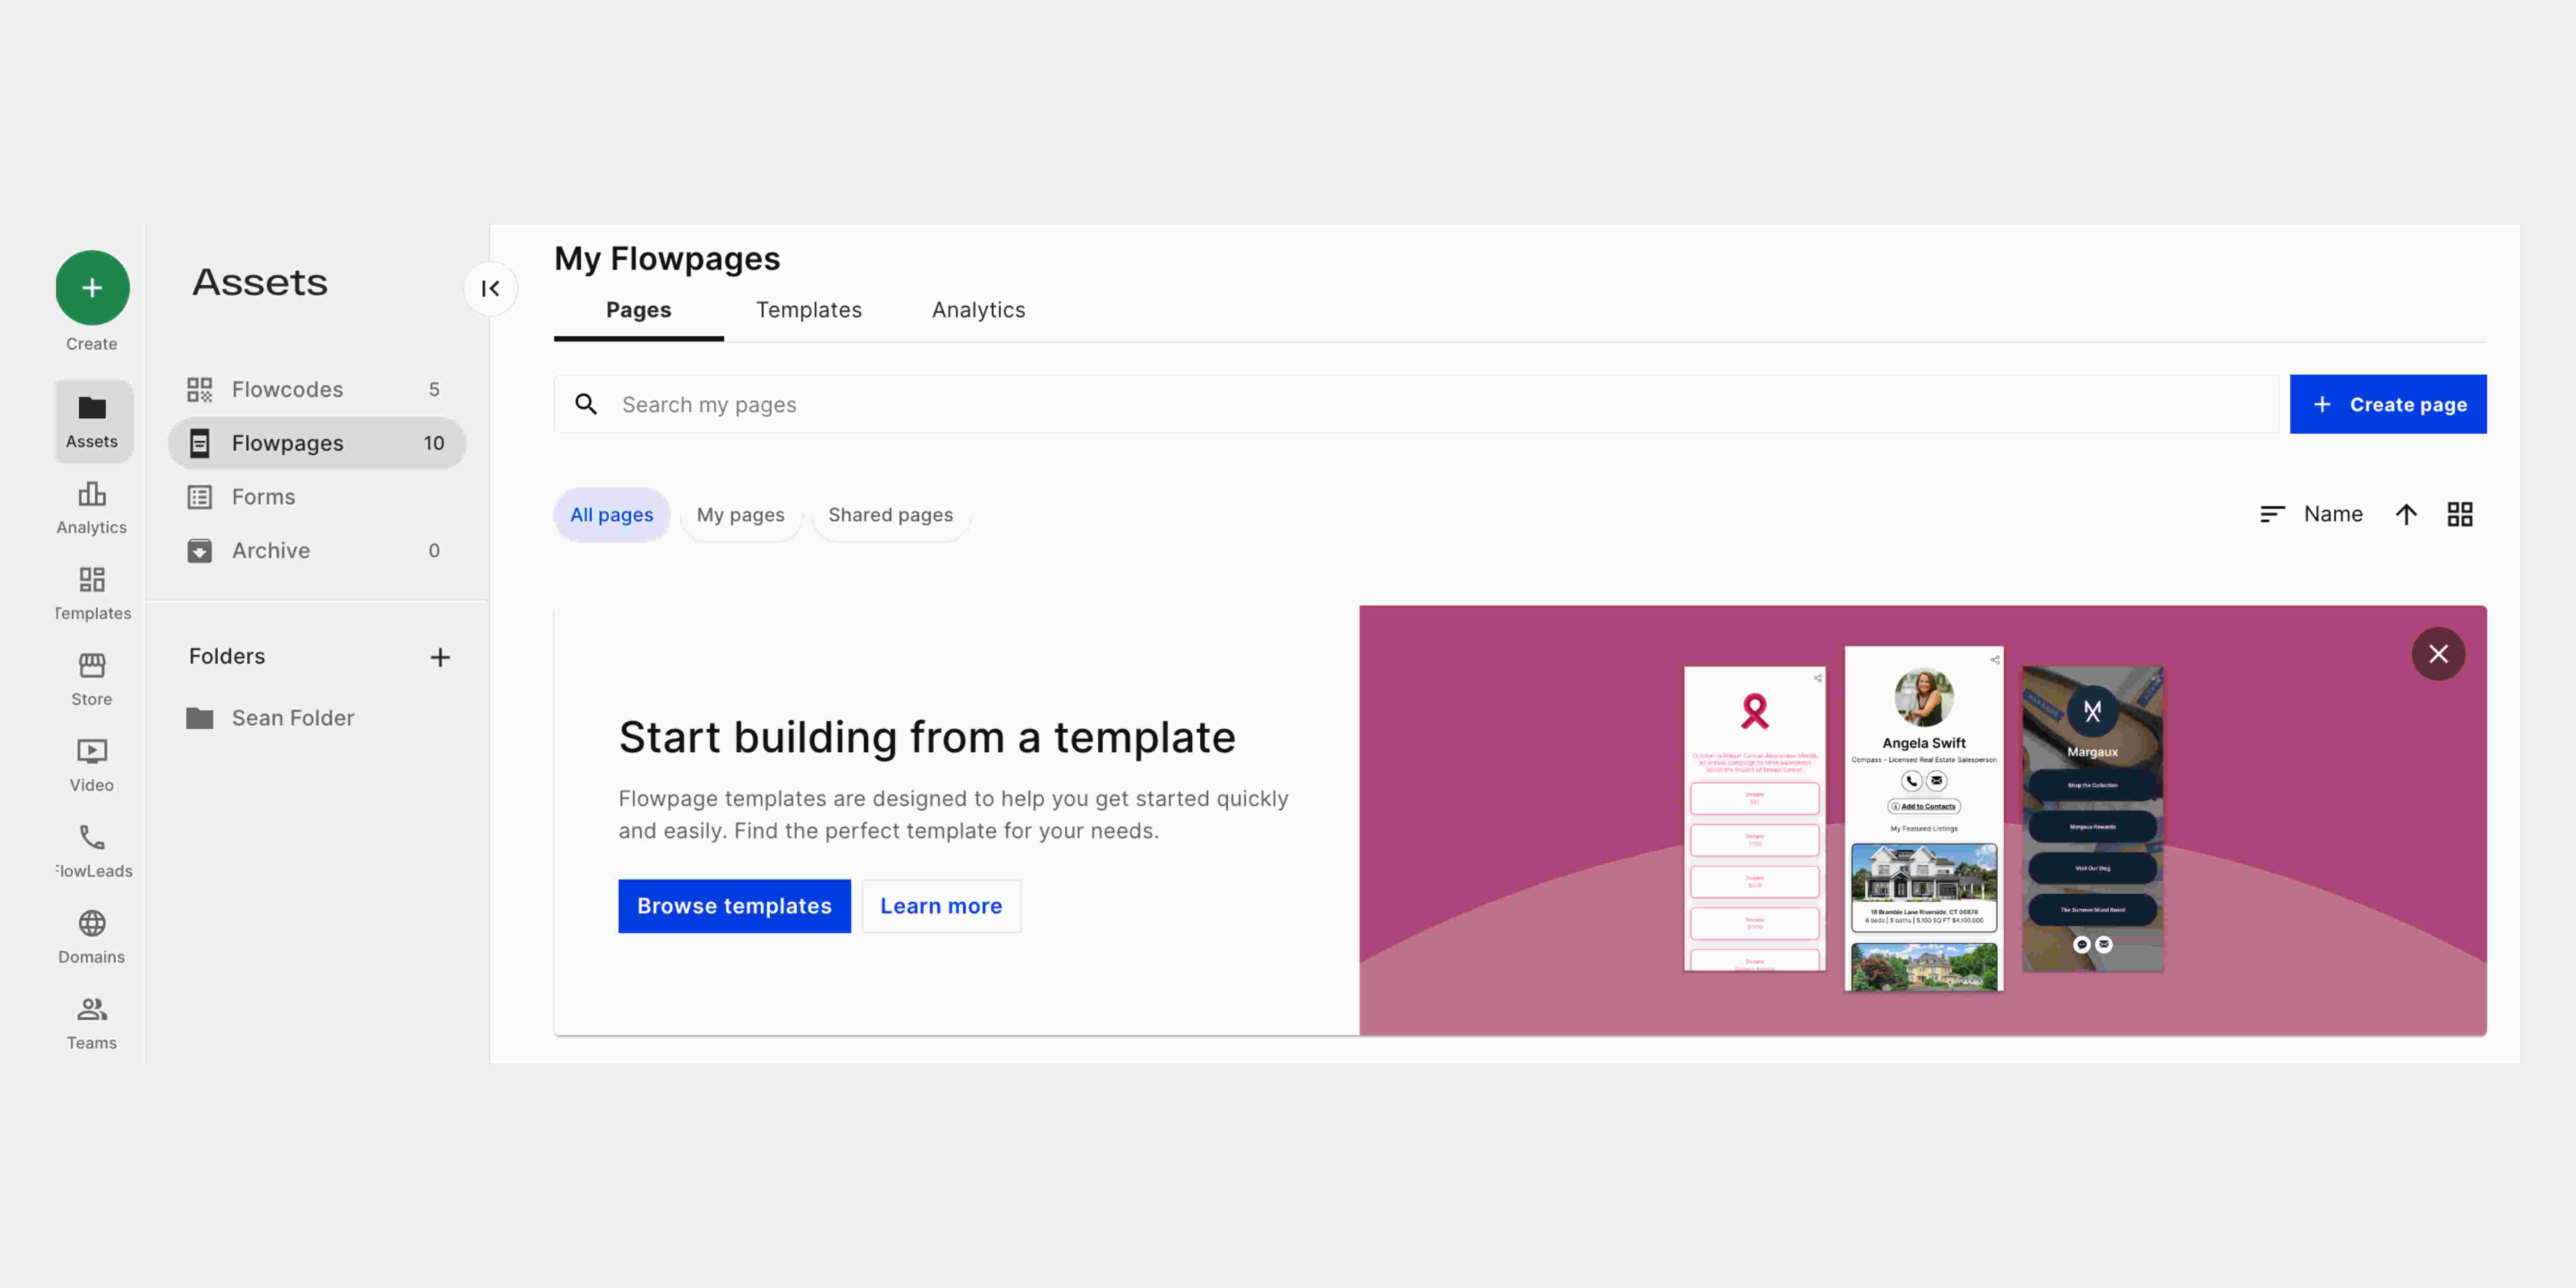
Task: Click the Browse templates button
Action: tap(734, 906)
